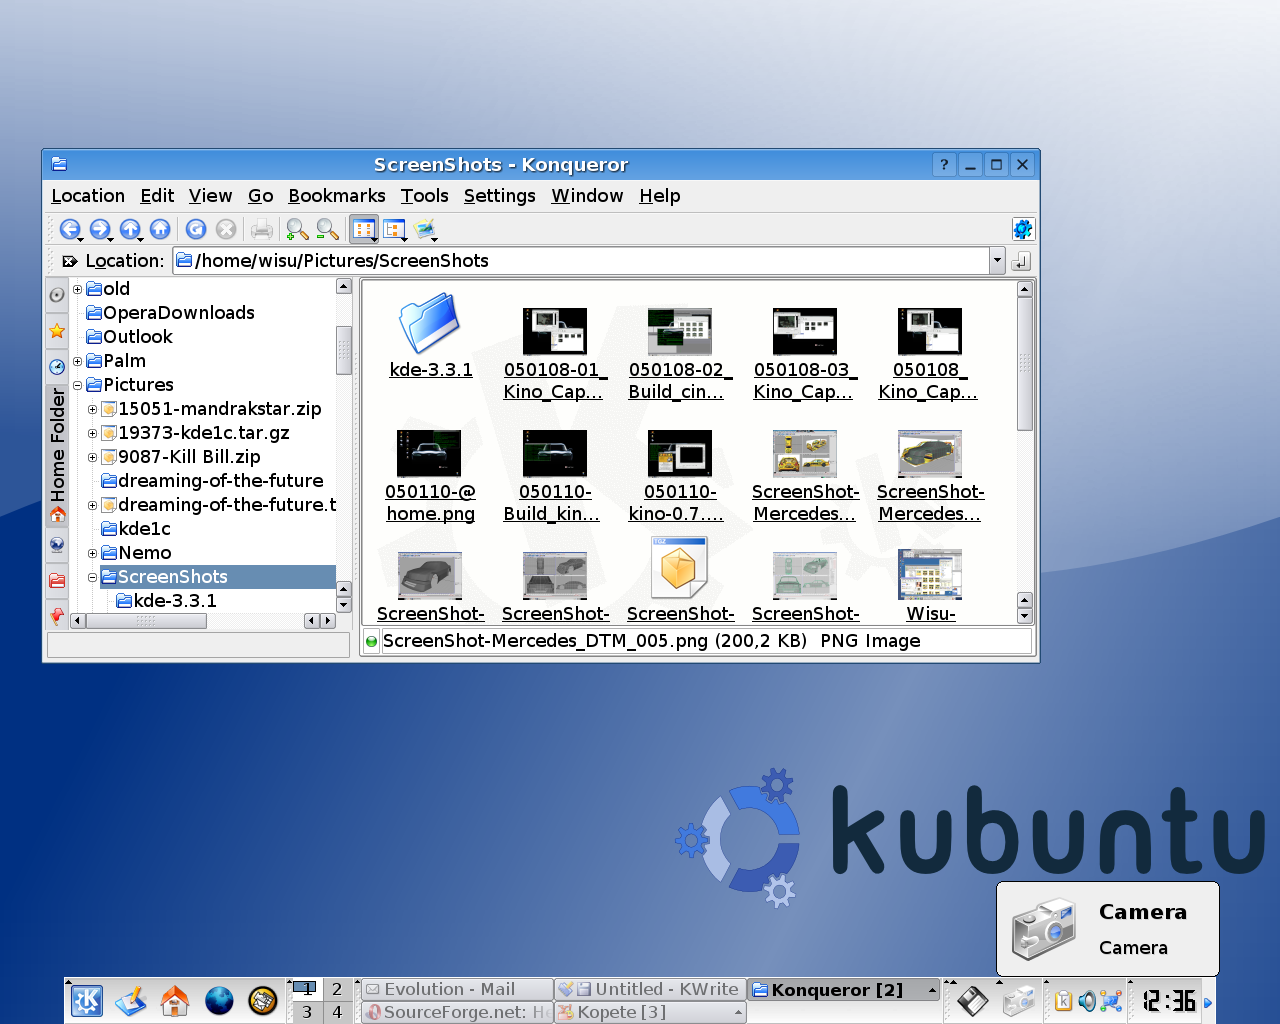
Task: Click the Camera device icon in the popup
Action: click(x=1043, y=928)
